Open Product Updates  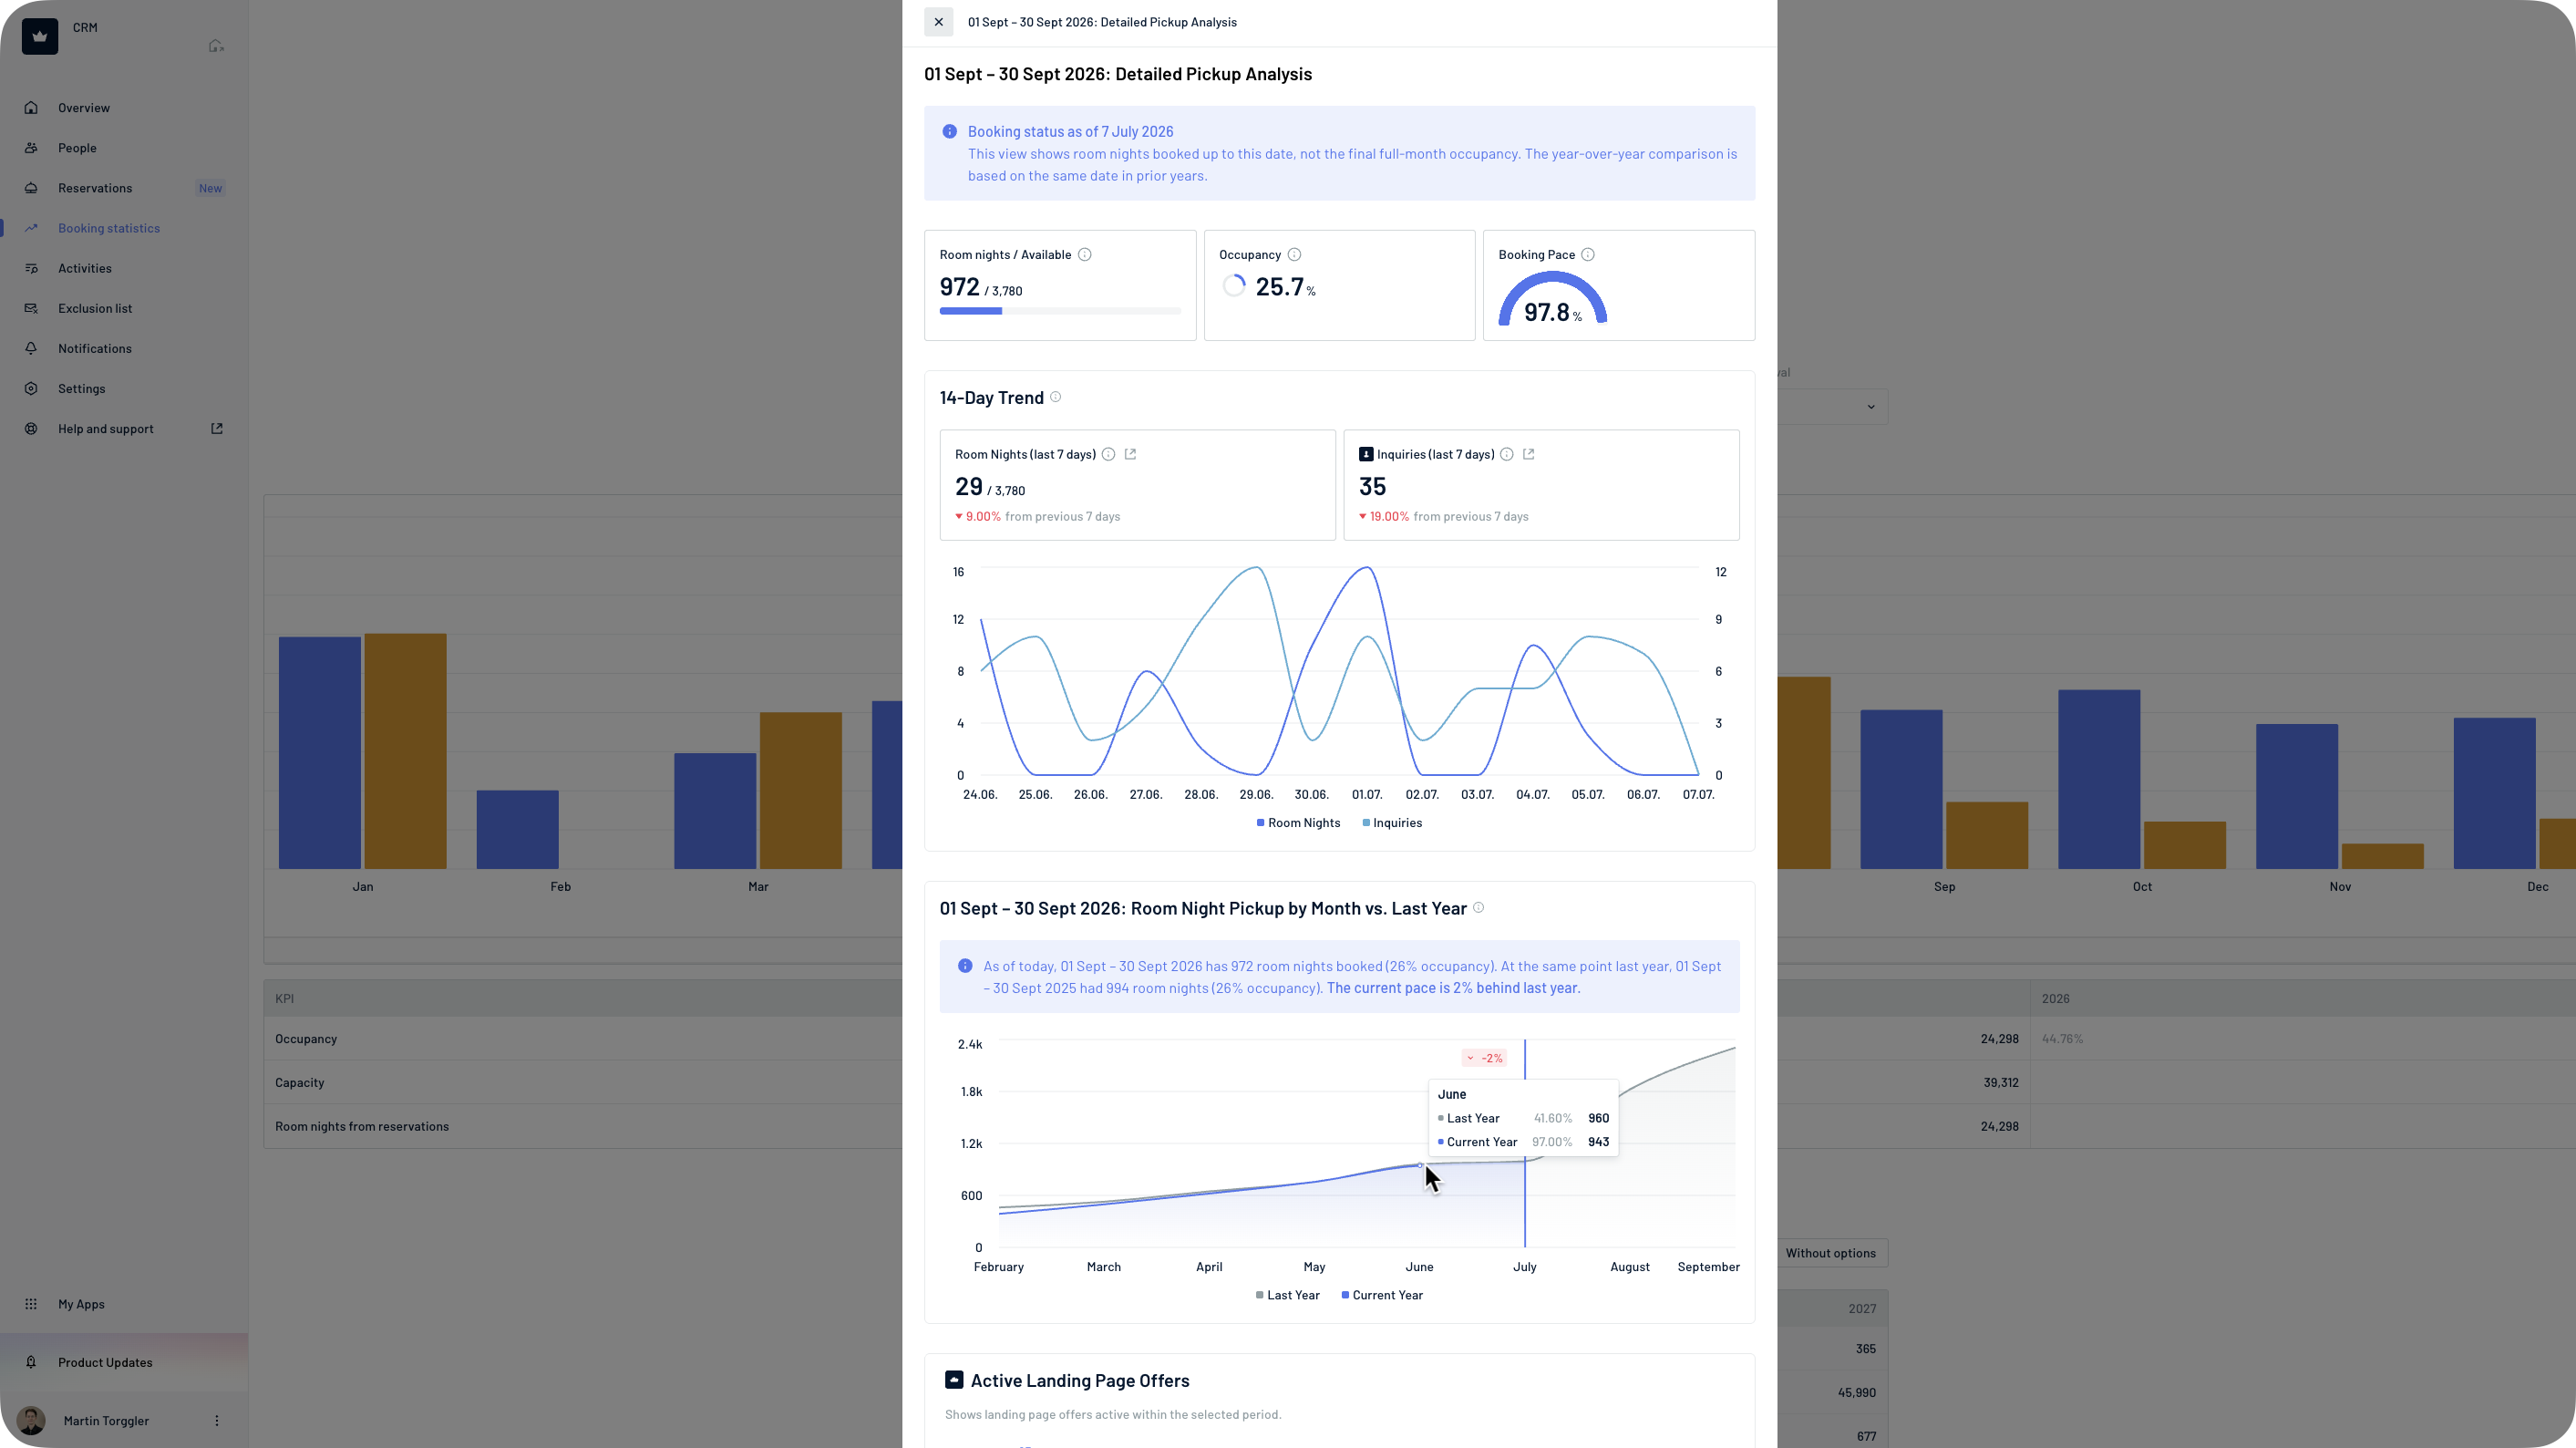point(124,1362)
